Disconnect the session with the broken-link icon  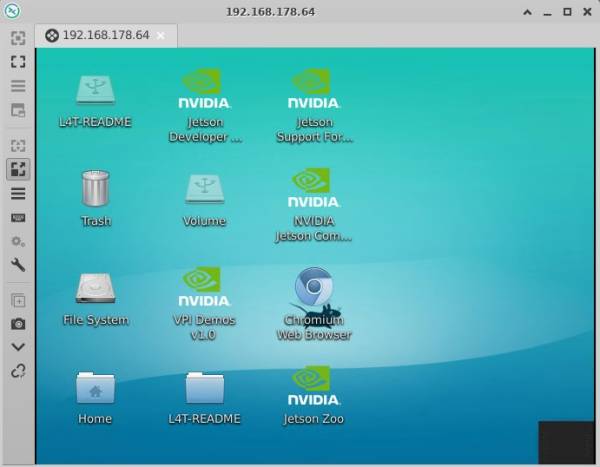tap(18, 371)
